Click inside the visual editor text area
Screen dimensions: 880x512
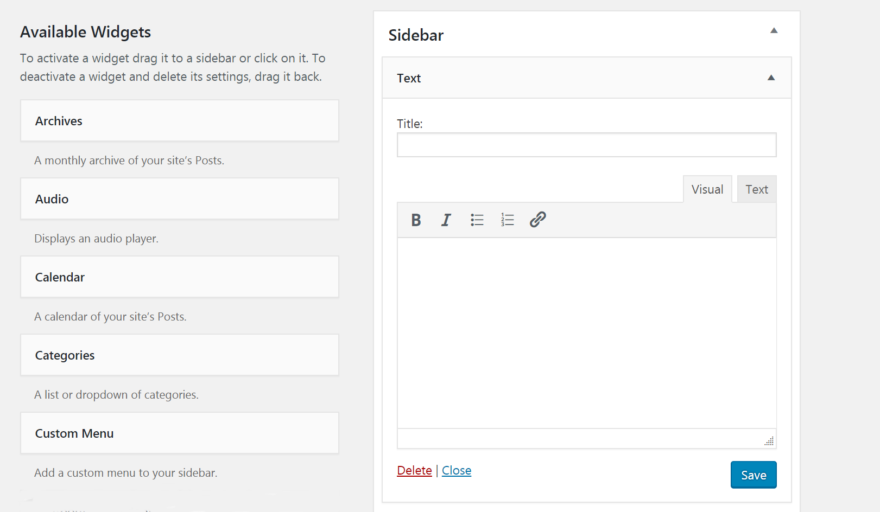(586, 332)
